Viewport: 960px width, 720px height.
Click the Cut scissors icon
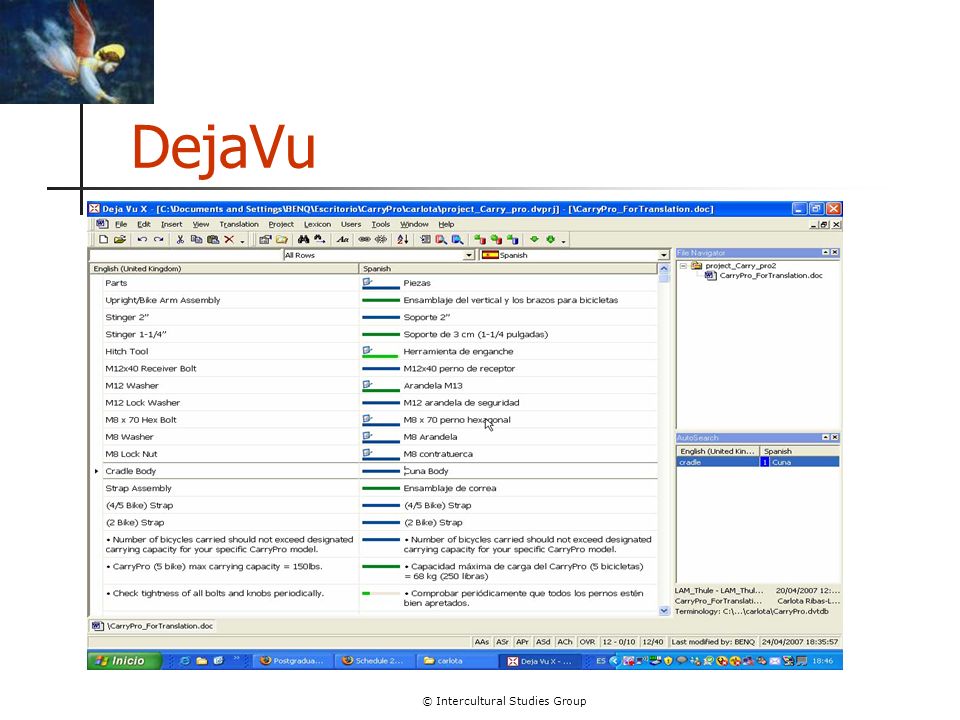click(180, 239)
